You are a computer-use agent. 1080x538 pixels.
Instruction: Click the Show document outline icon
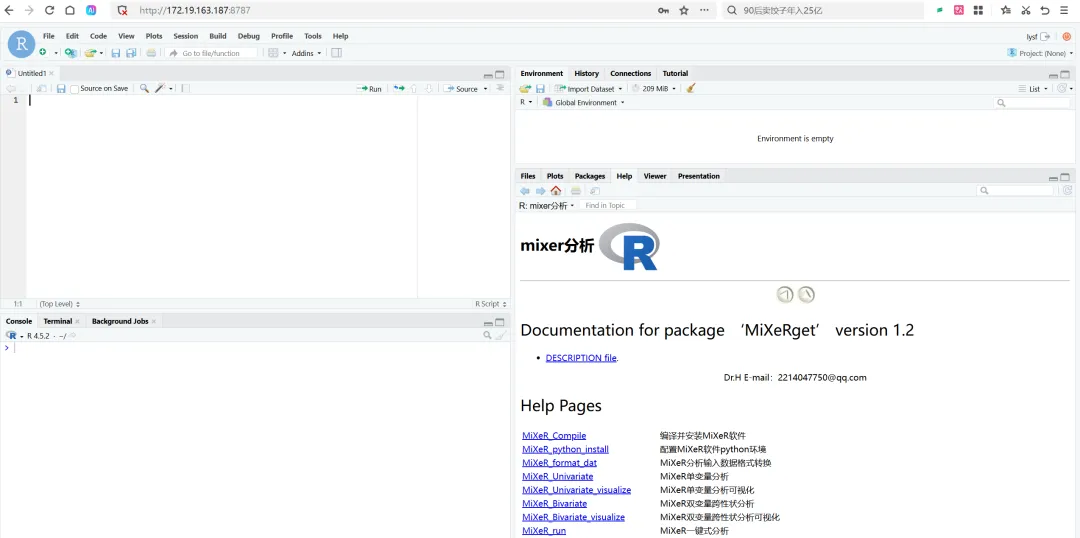(x=500, y=88)
